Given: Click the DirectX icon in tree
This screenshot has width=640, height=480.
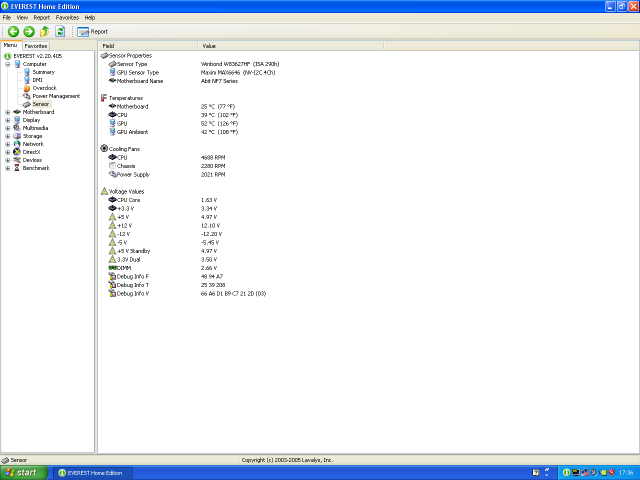Looking at the screenshot, I should 17,152.
